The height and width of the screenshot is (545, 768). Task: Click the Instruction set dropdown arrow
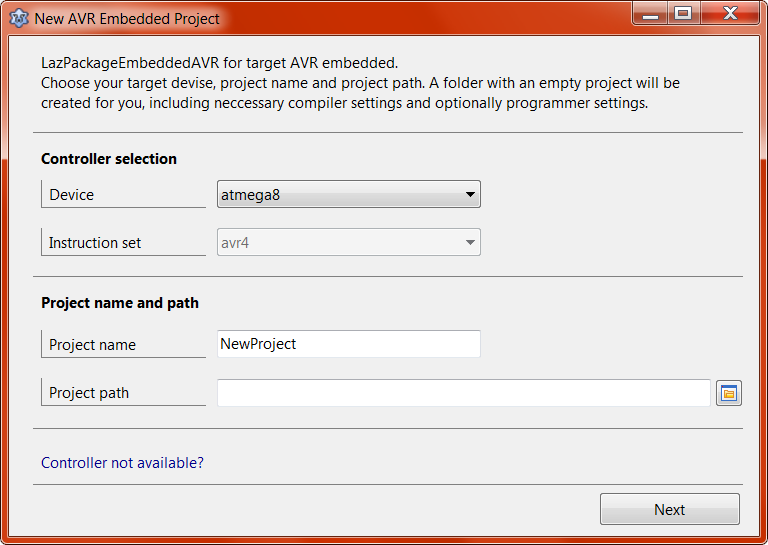pyautogui.click(x=470, y=243)
